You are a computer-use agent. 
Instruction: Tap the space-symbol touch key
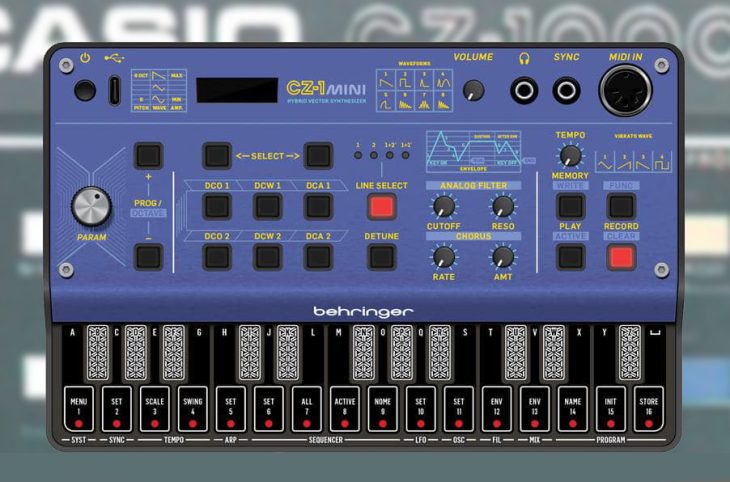point(655,354)
